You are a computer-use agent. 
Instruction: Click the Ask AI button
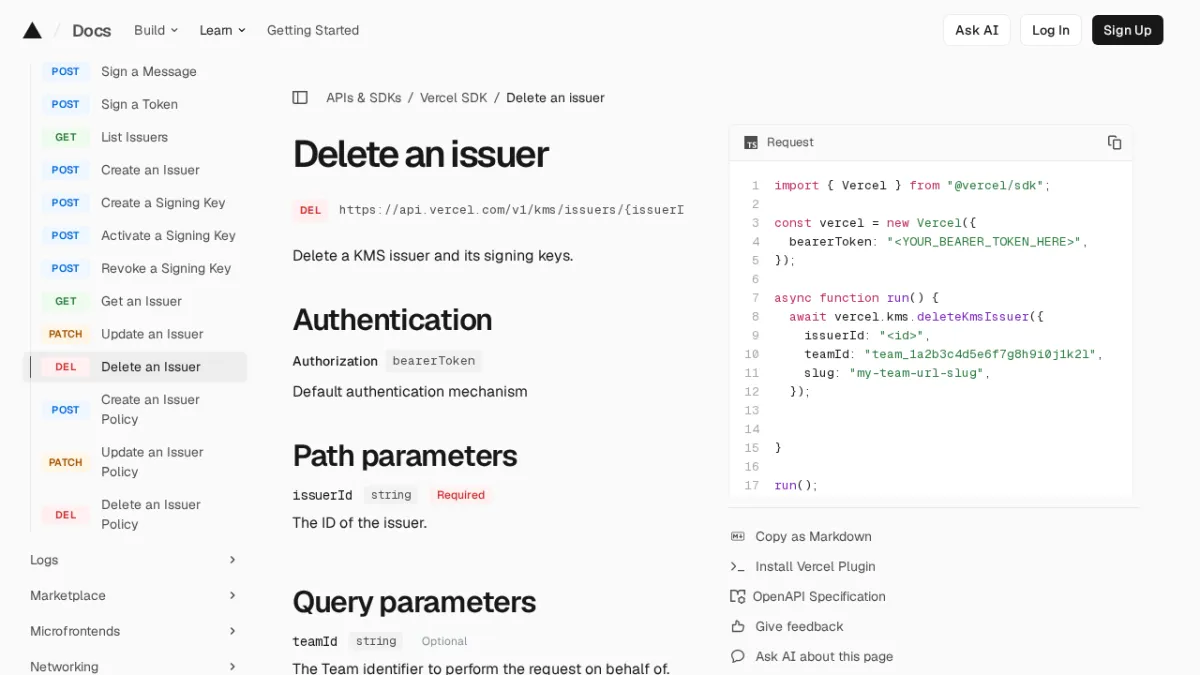[976, 30]
